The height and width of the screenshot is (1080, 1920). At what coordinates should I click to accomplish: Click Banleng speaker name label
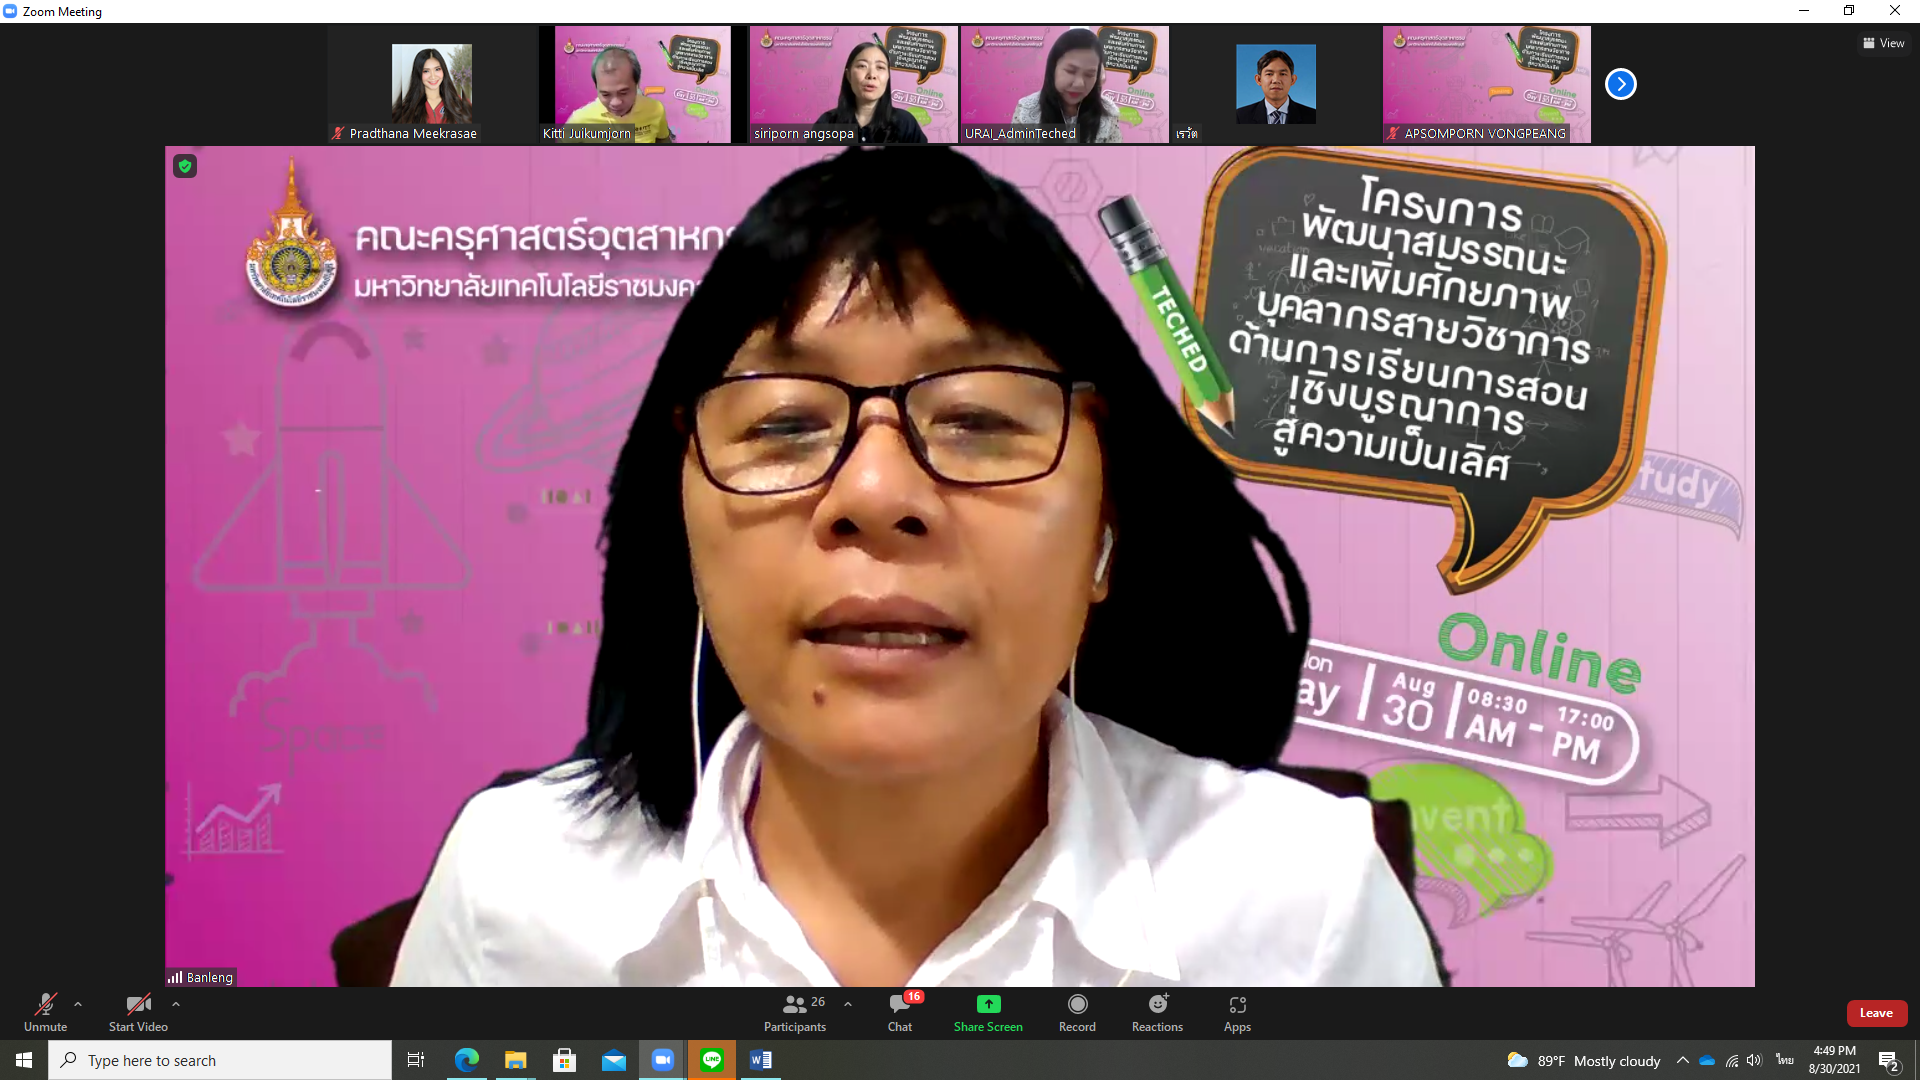click(201, 977)
